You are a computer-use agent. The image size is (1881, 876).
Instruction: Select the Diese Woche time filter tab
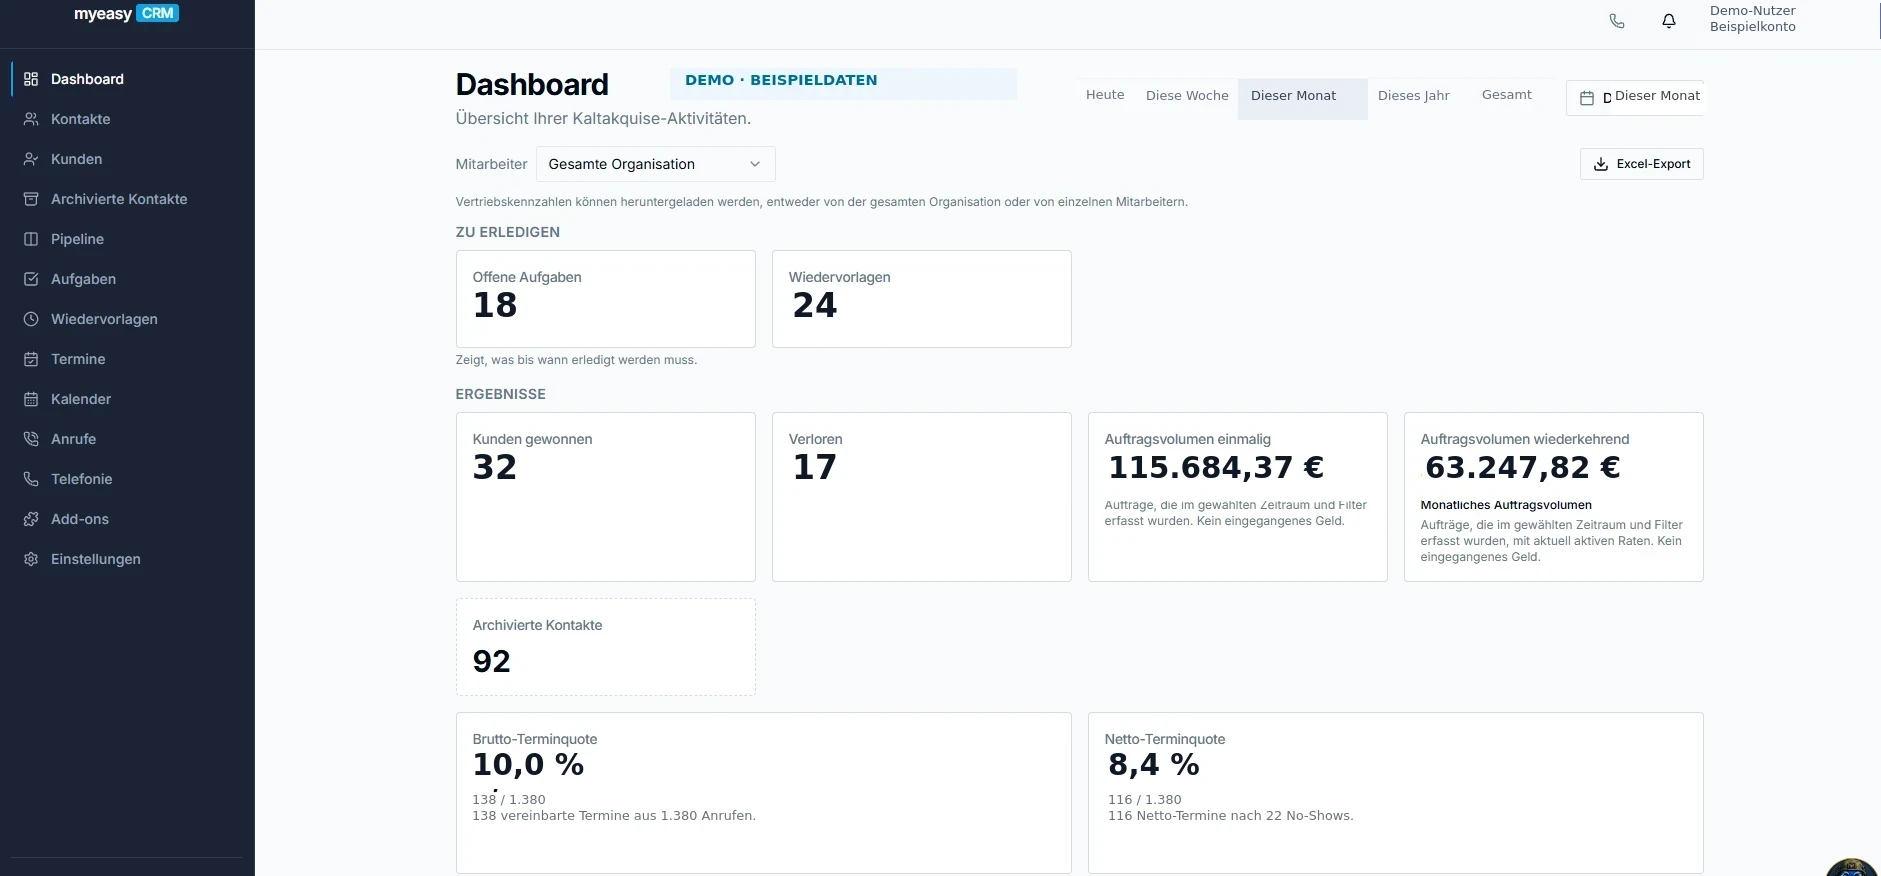coord(1187,96)
